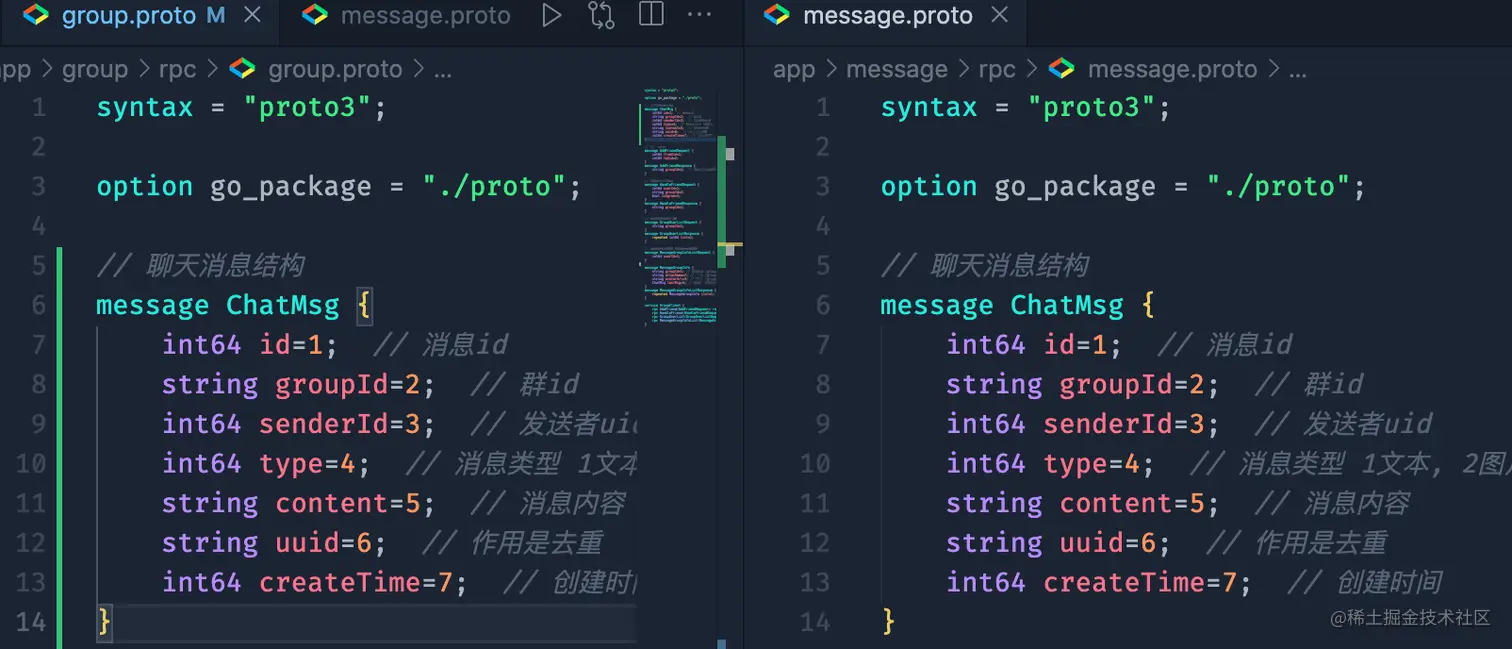1512x649 pixels.
Task: Click proto icon on right group's message.proto tab
Action: pyautogui.click(x=777, y=16)
